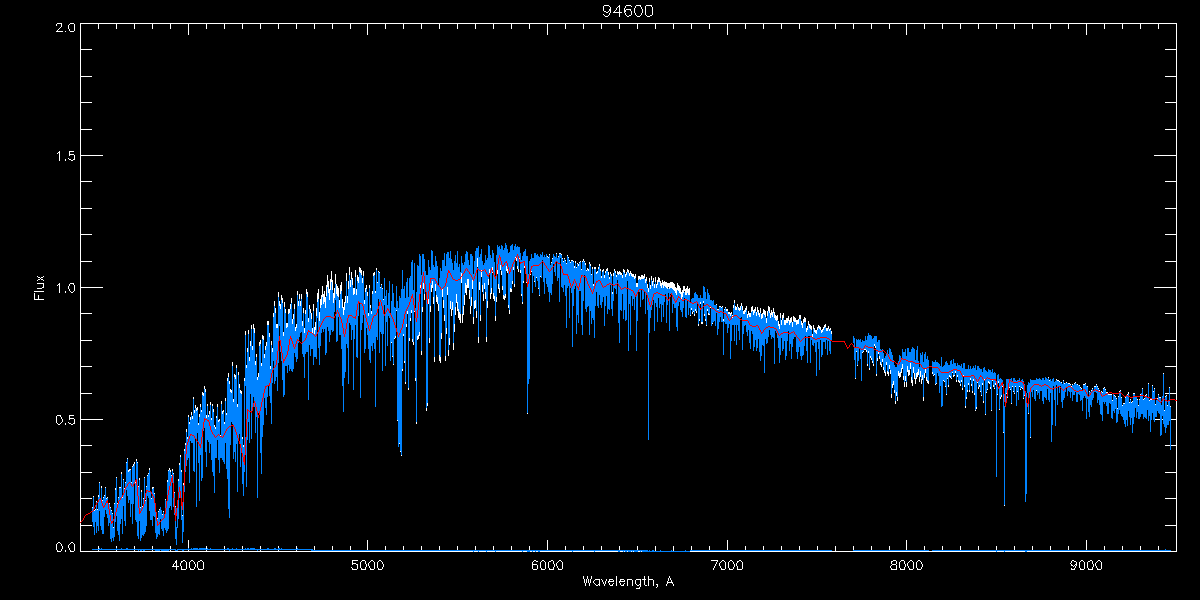Image resolution: width=1200 pixels, height=600 pixels.
Task: Click the 1.0 flux tick label
Action: coord(65,288)
